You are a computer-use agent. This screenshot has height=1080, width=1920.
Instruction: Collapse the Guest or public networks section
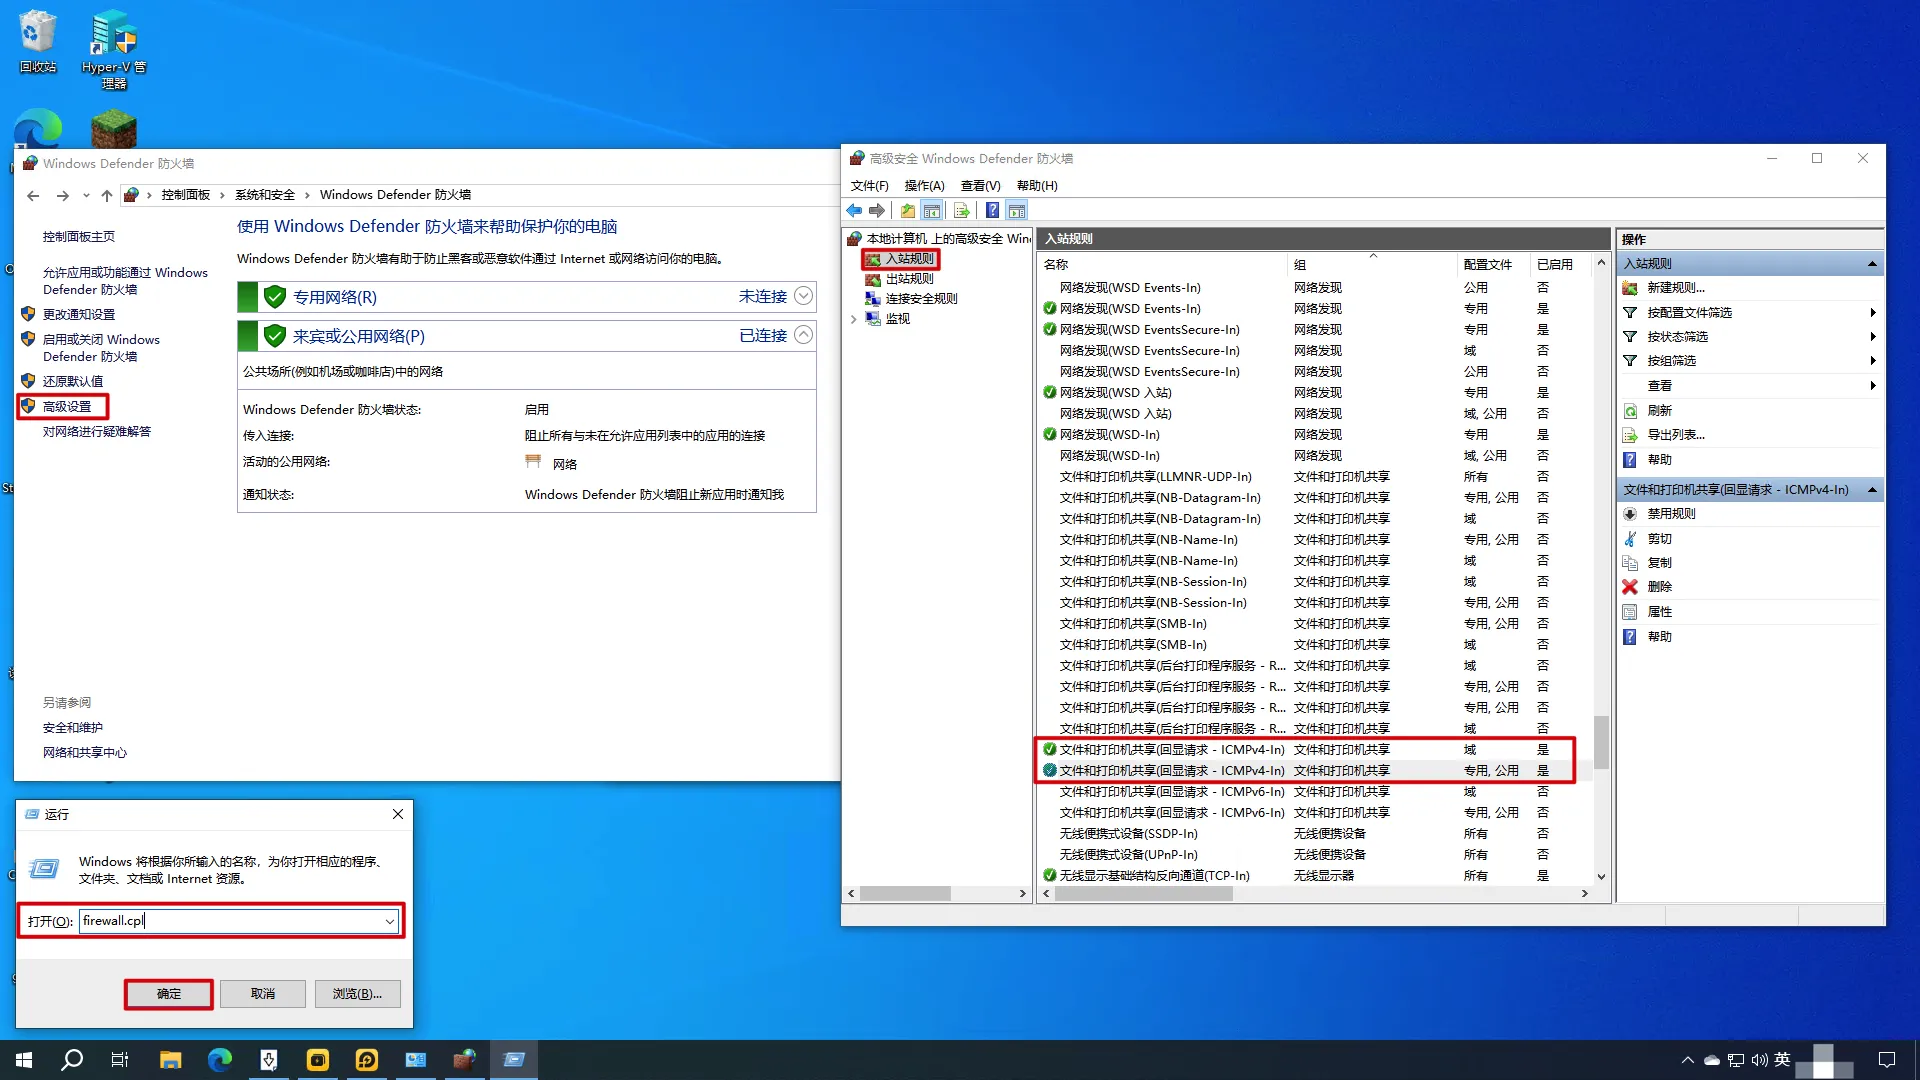pyautogui.click(x=803, y=335)
